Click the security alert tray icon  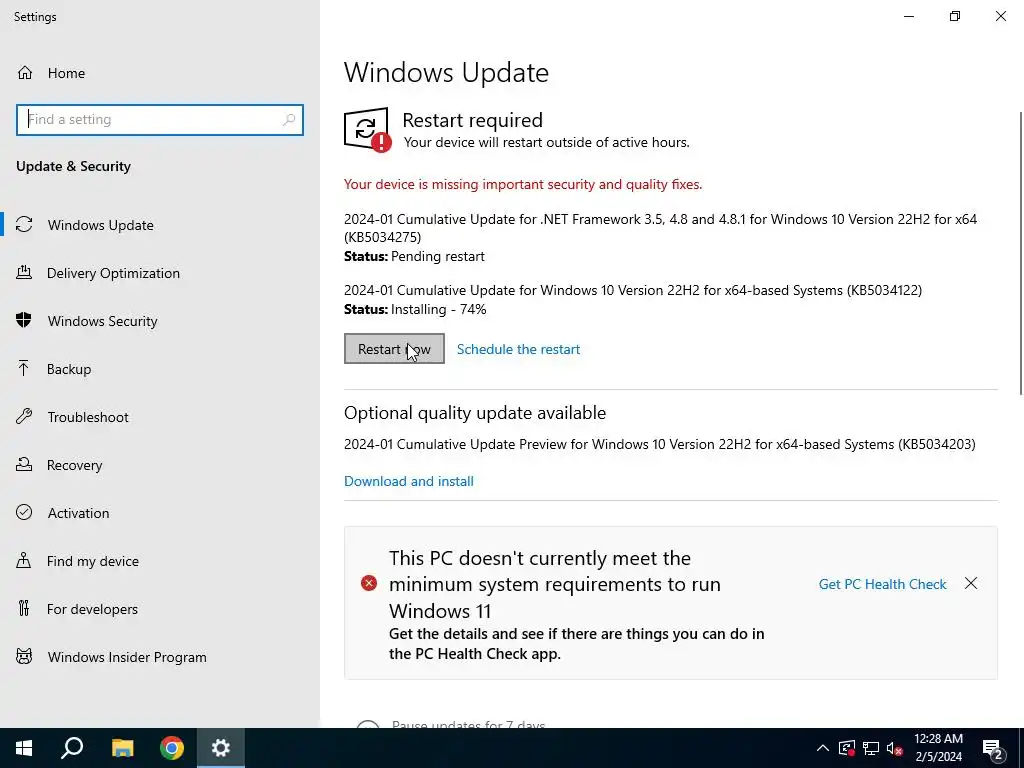pyautogui.click(x=847, y=748)
